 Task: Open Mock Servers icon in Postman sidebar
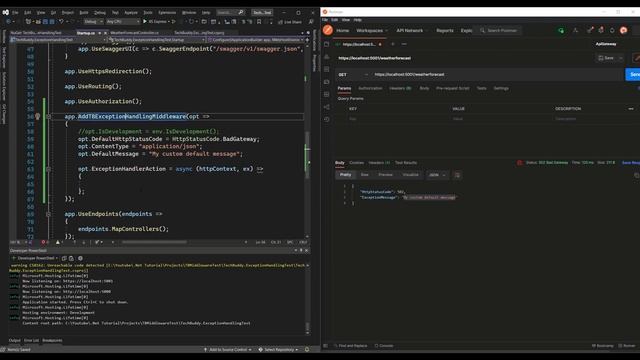(x=327, y=82)
